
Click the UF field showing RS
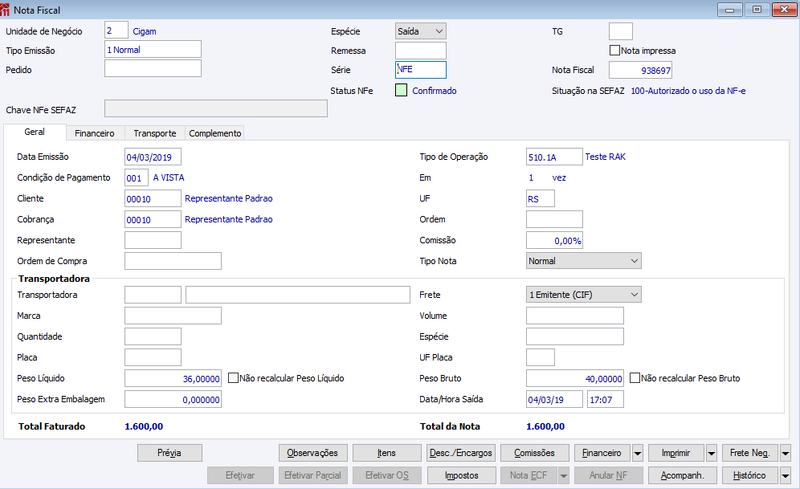(540, 199)
